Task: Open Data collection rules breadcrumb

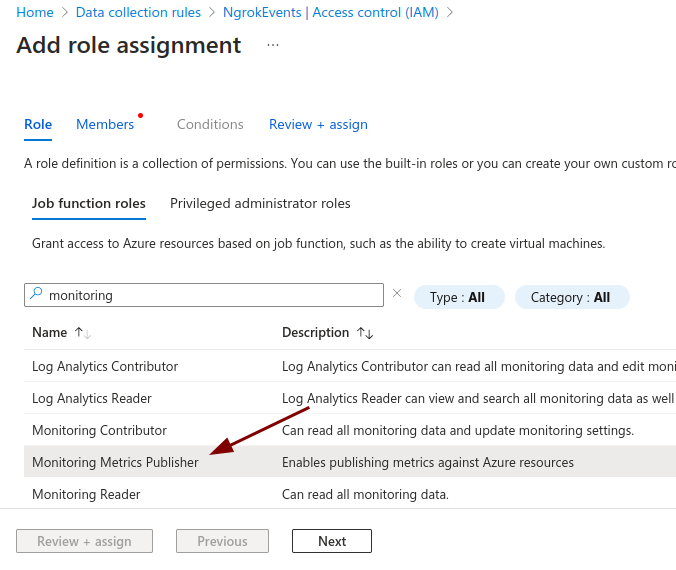Action: coord(138,12)
